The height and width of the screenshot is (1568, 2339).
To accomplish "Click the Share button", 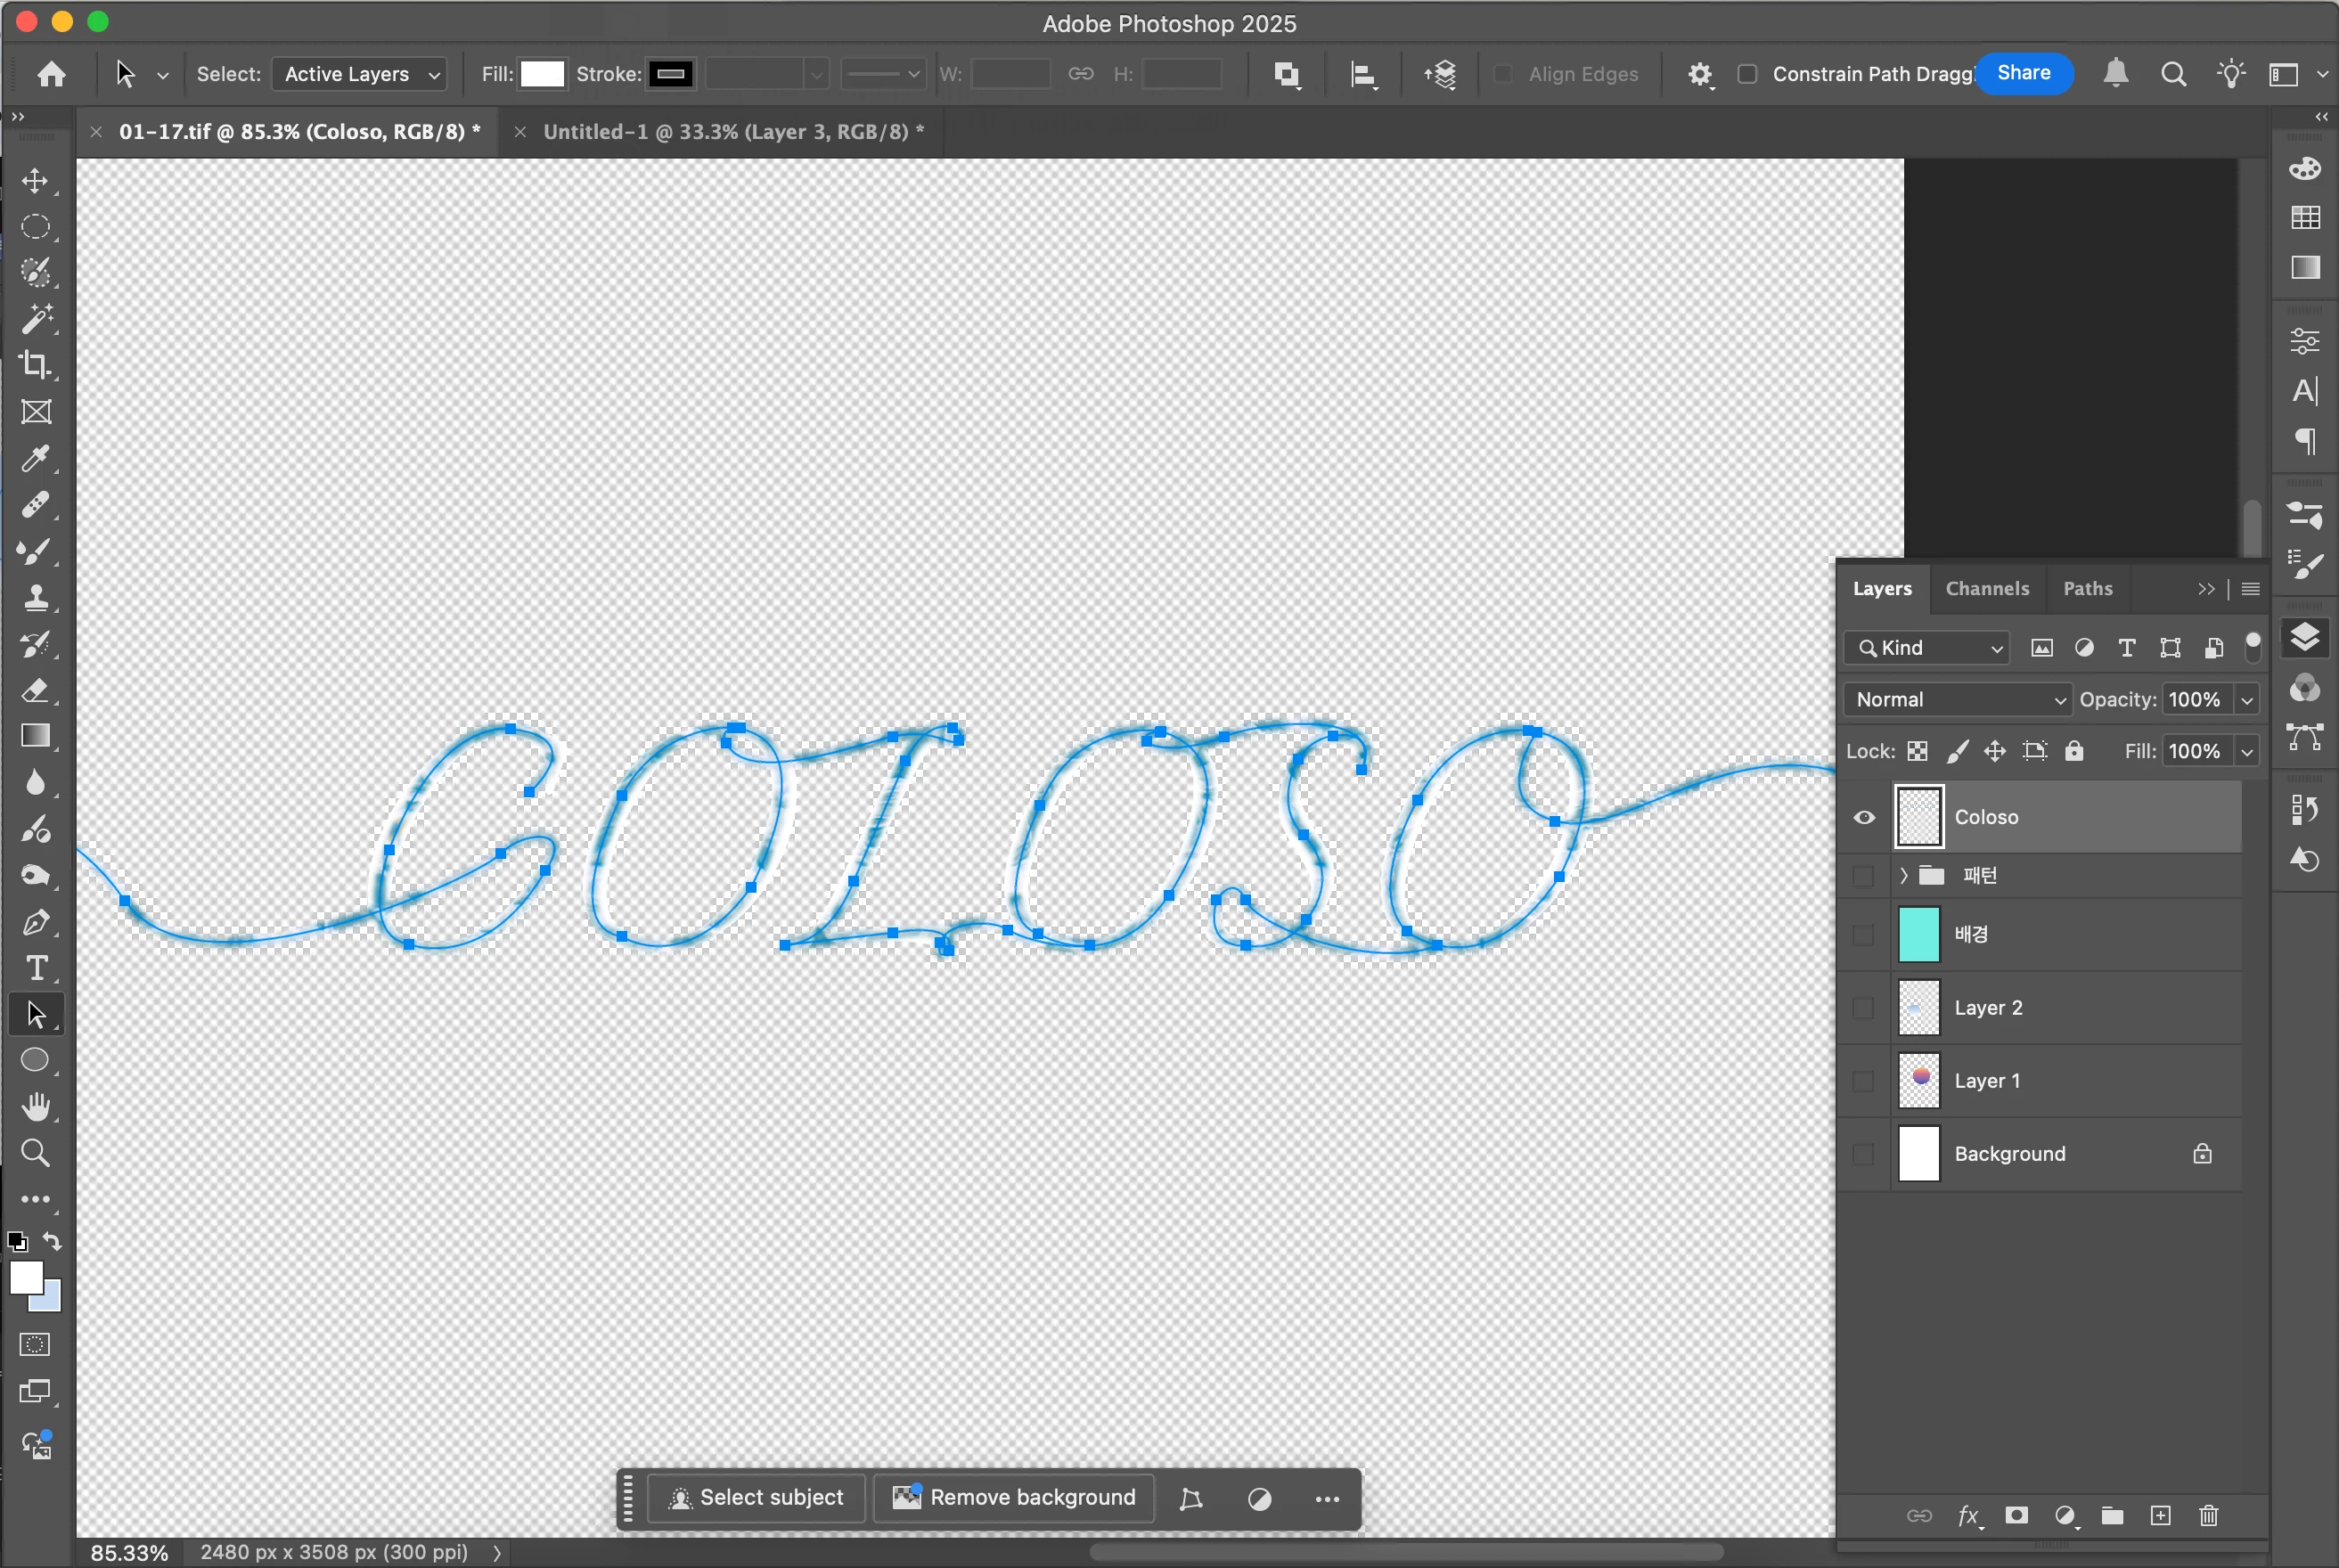I will 2023,73.
